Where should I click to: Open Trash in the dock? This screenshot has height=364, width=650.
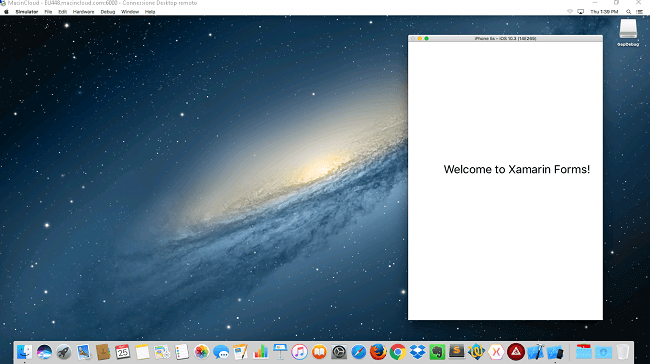(623, 352)
